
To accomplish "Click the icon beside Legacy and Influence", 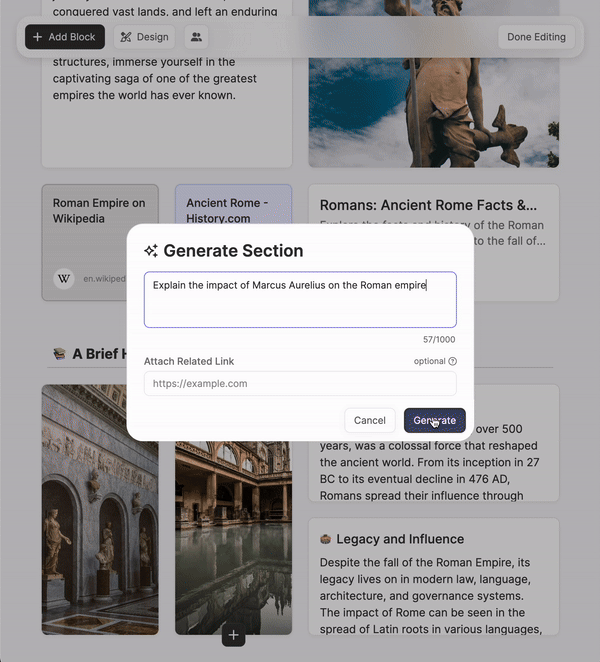I will 325,539.
